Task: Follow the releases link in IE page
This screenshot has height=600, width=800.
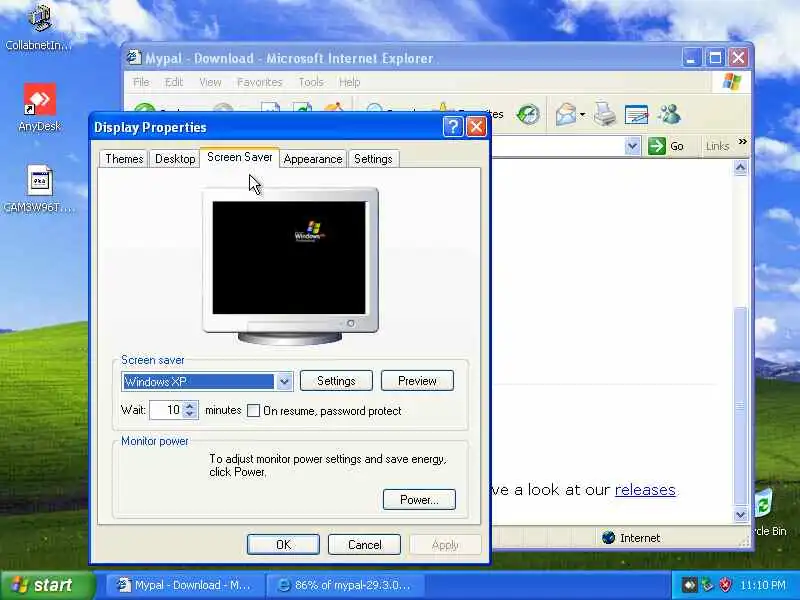Action: (645, 490)
